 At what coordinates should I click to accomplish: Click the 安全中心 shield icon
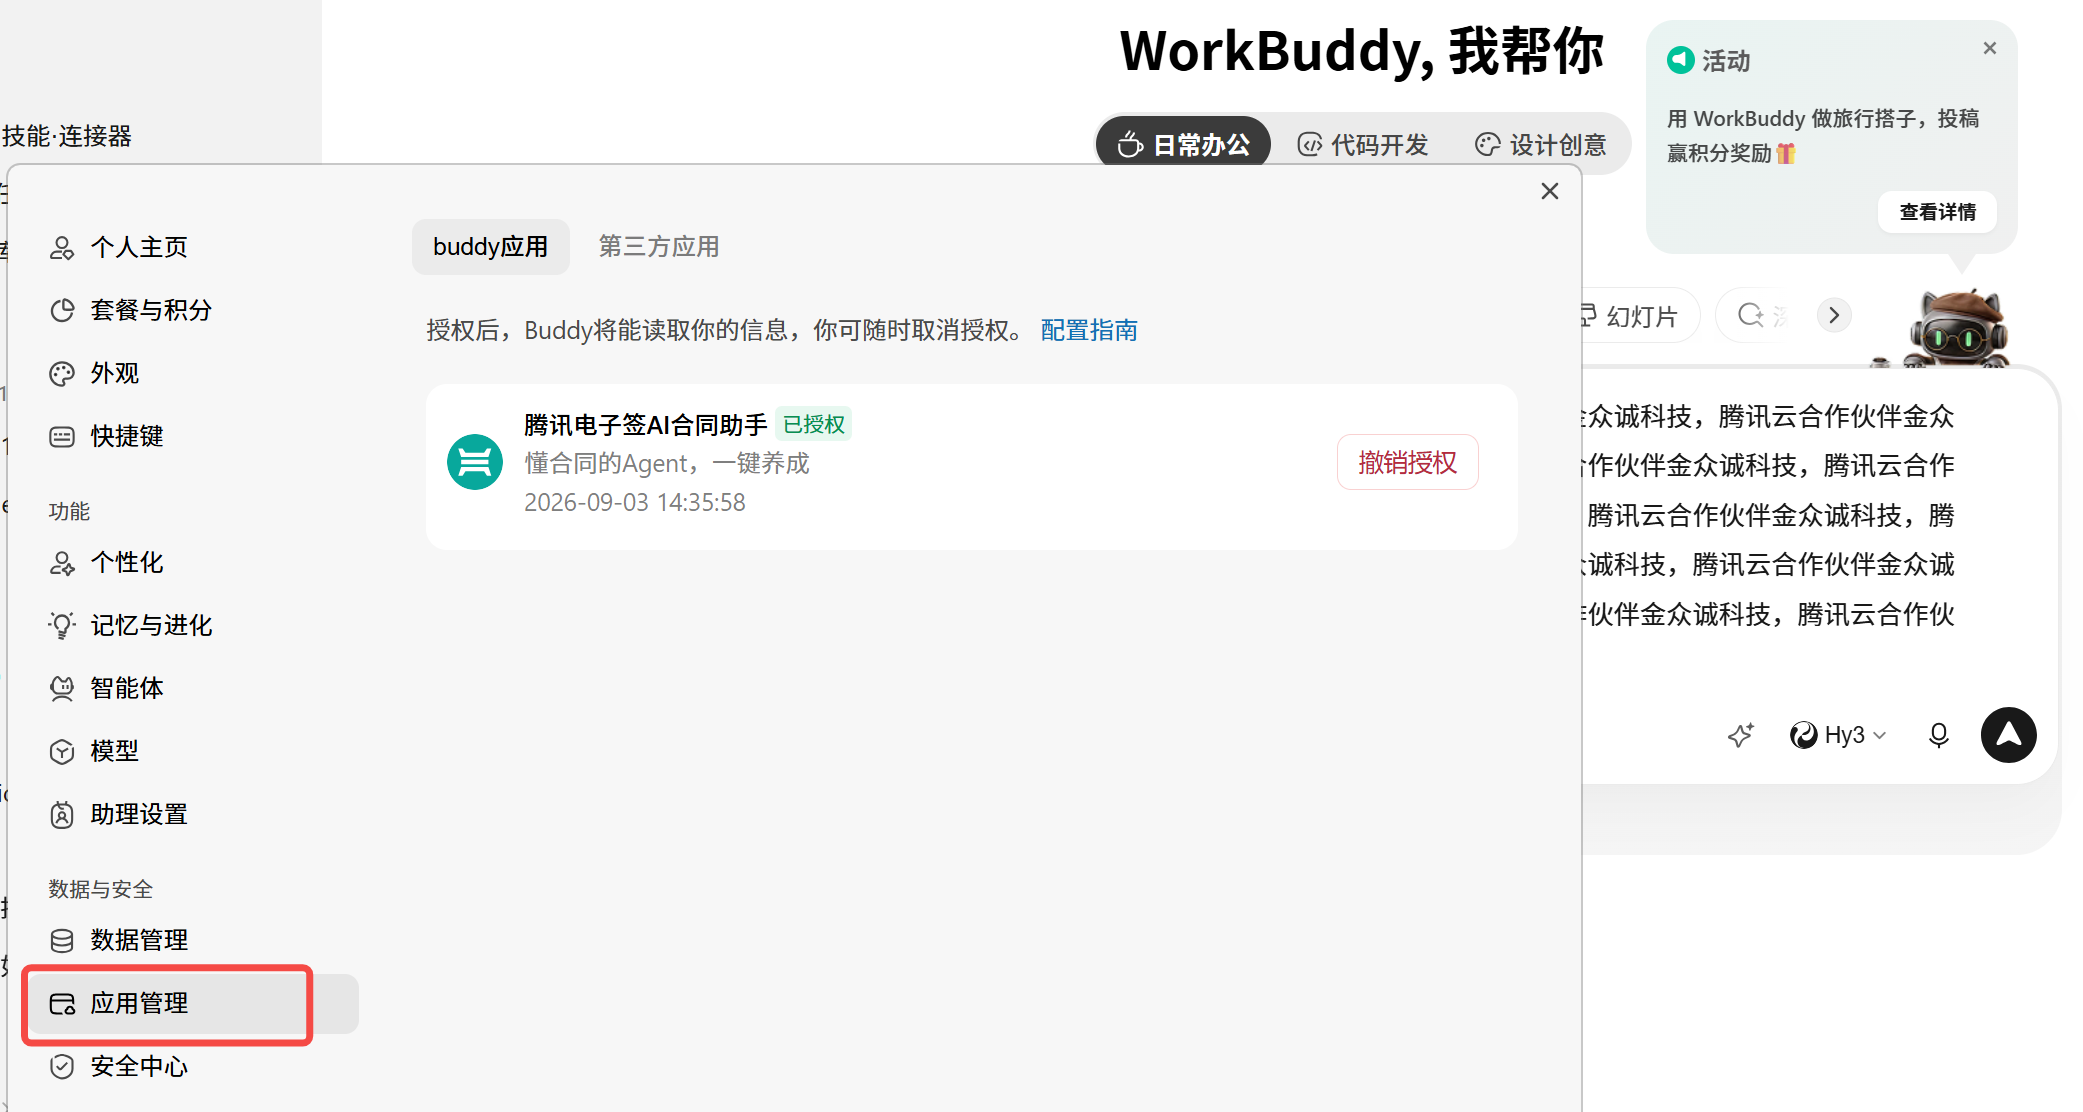(62, 1067)
